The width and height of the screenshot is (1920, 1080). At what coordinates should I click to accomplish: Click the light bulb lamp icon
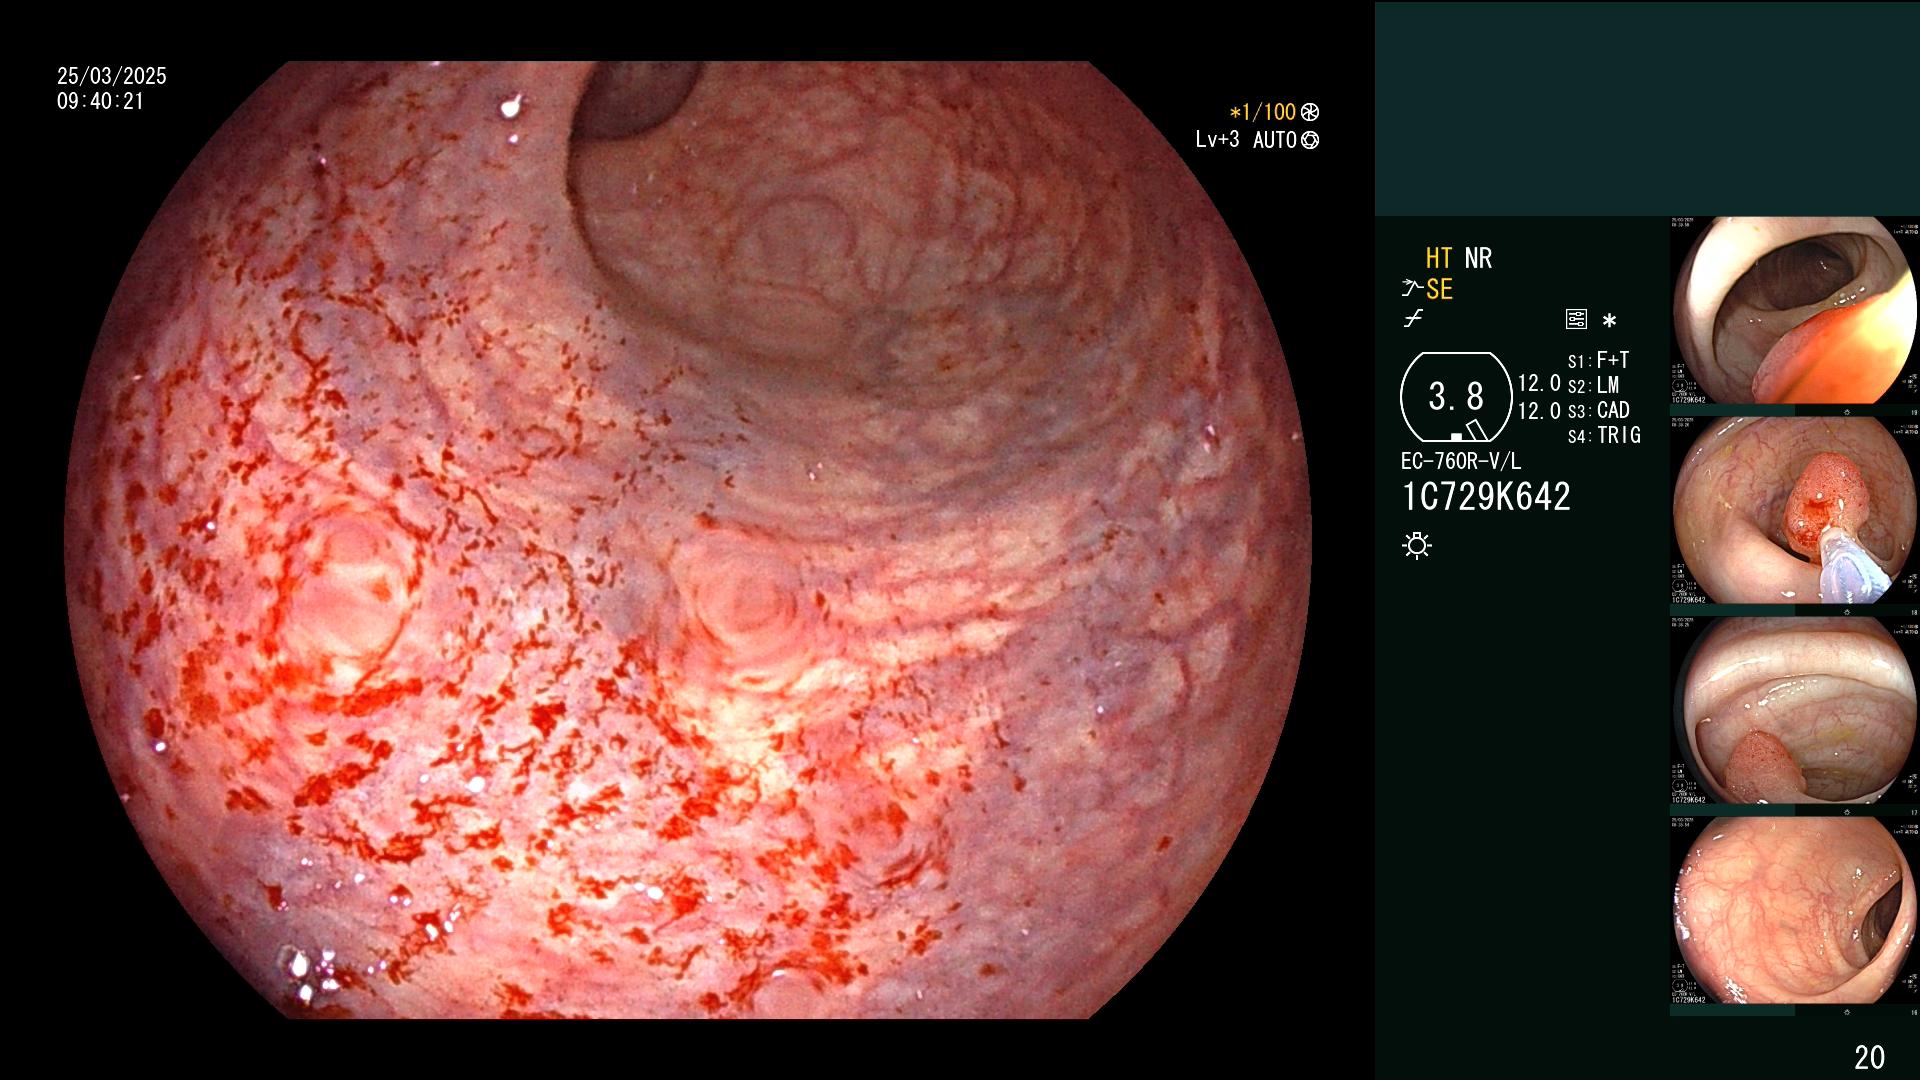coord(1417,546)
